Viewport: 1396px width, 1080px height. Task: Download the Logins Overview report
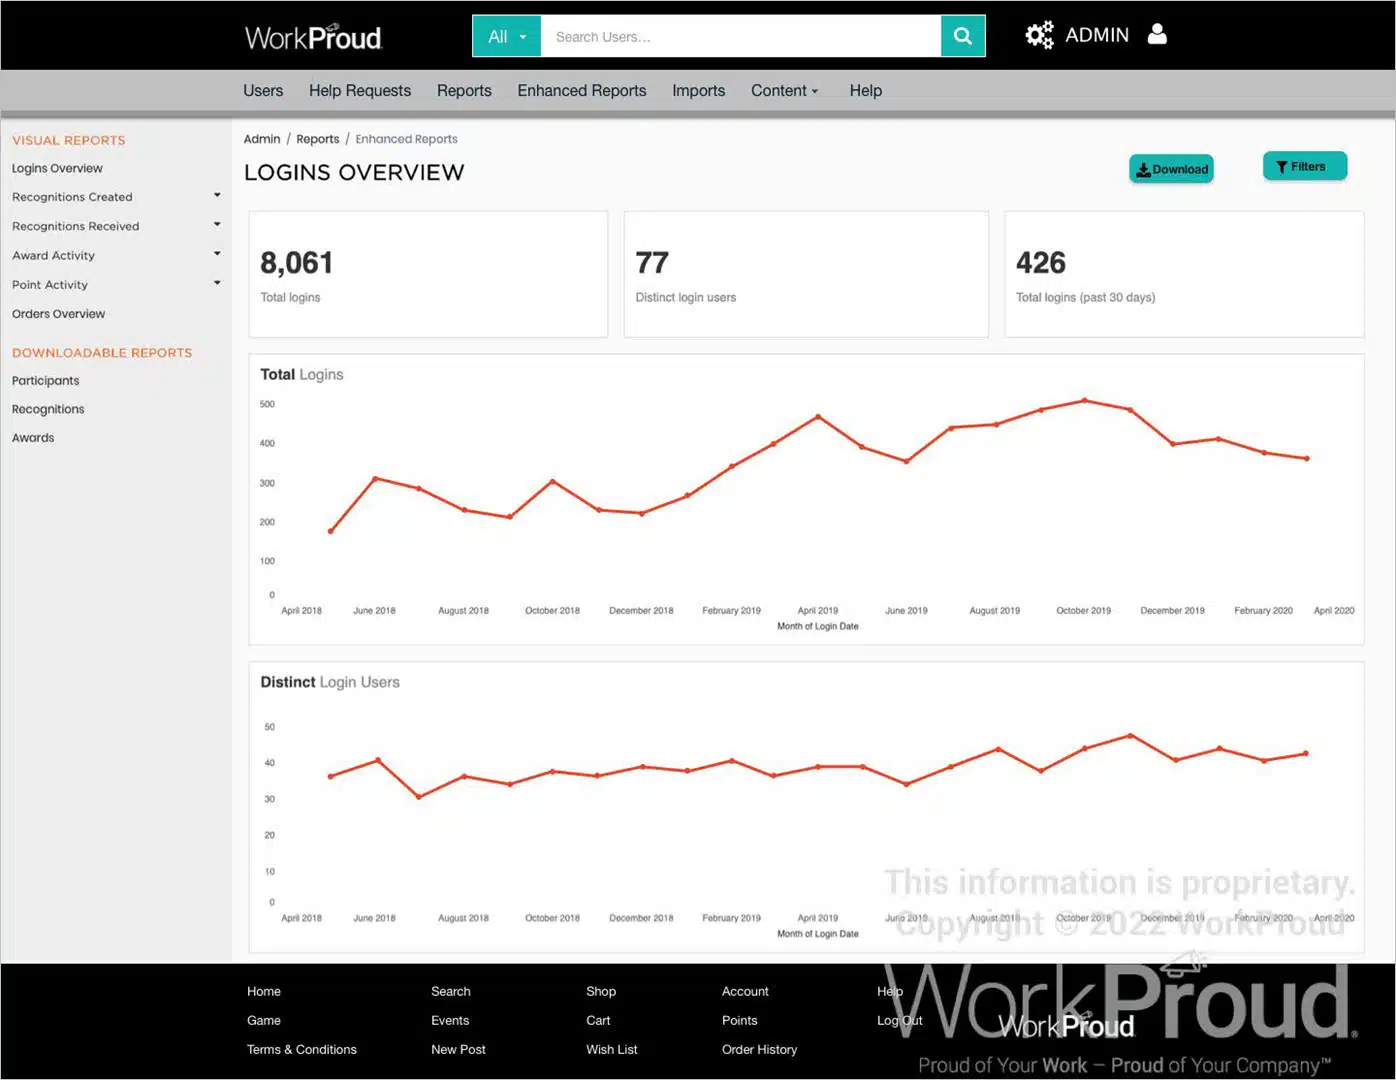tap(1171, 169)
